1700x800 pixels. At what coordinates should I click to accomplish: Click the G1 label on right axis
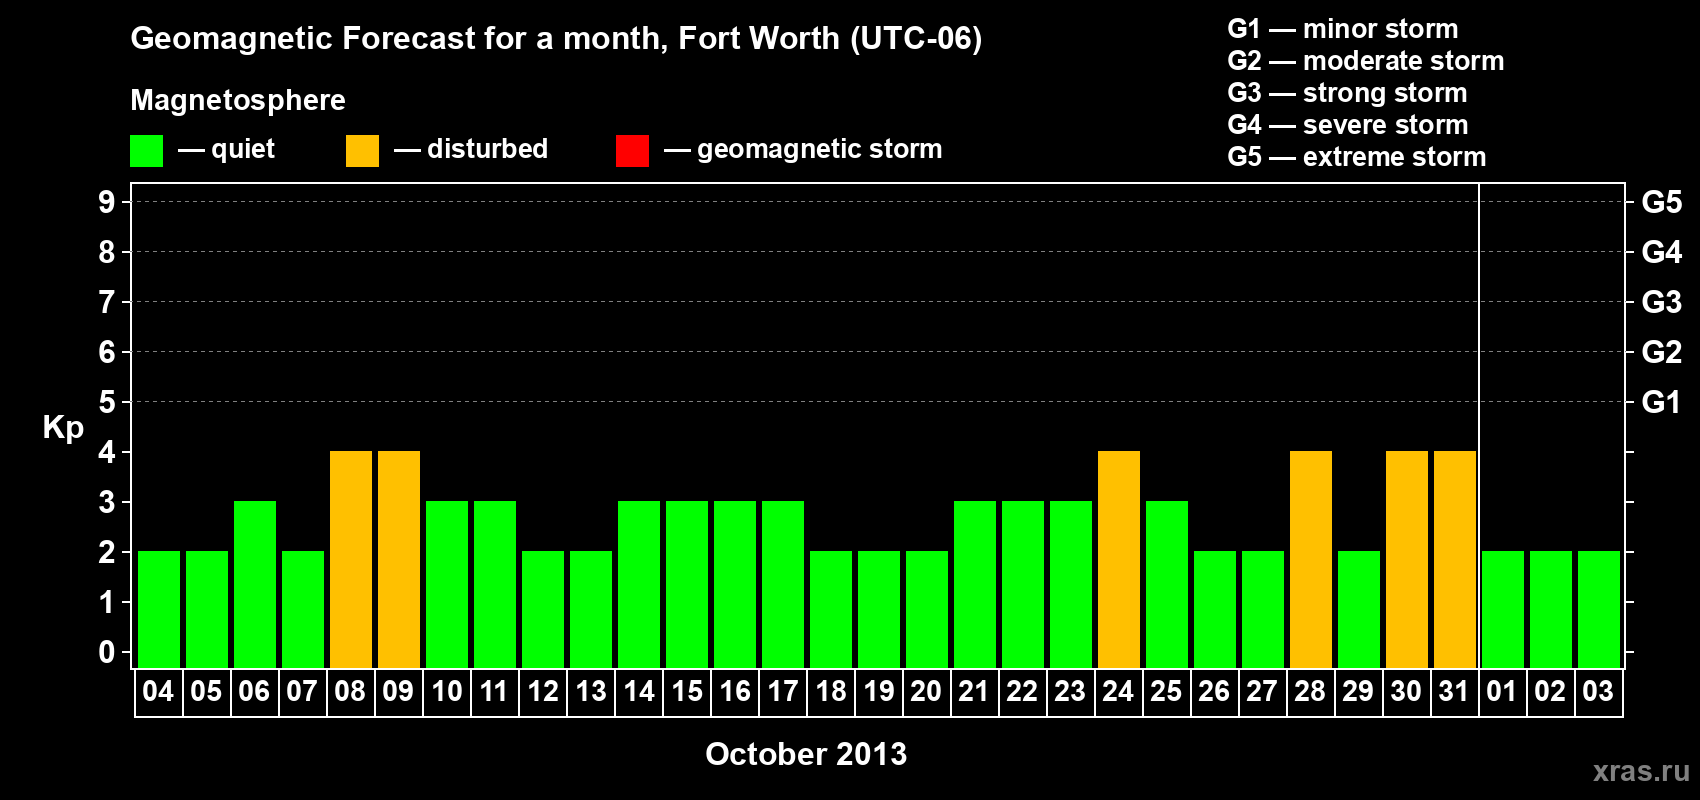pyautogui.click(x=1662, y=402)
